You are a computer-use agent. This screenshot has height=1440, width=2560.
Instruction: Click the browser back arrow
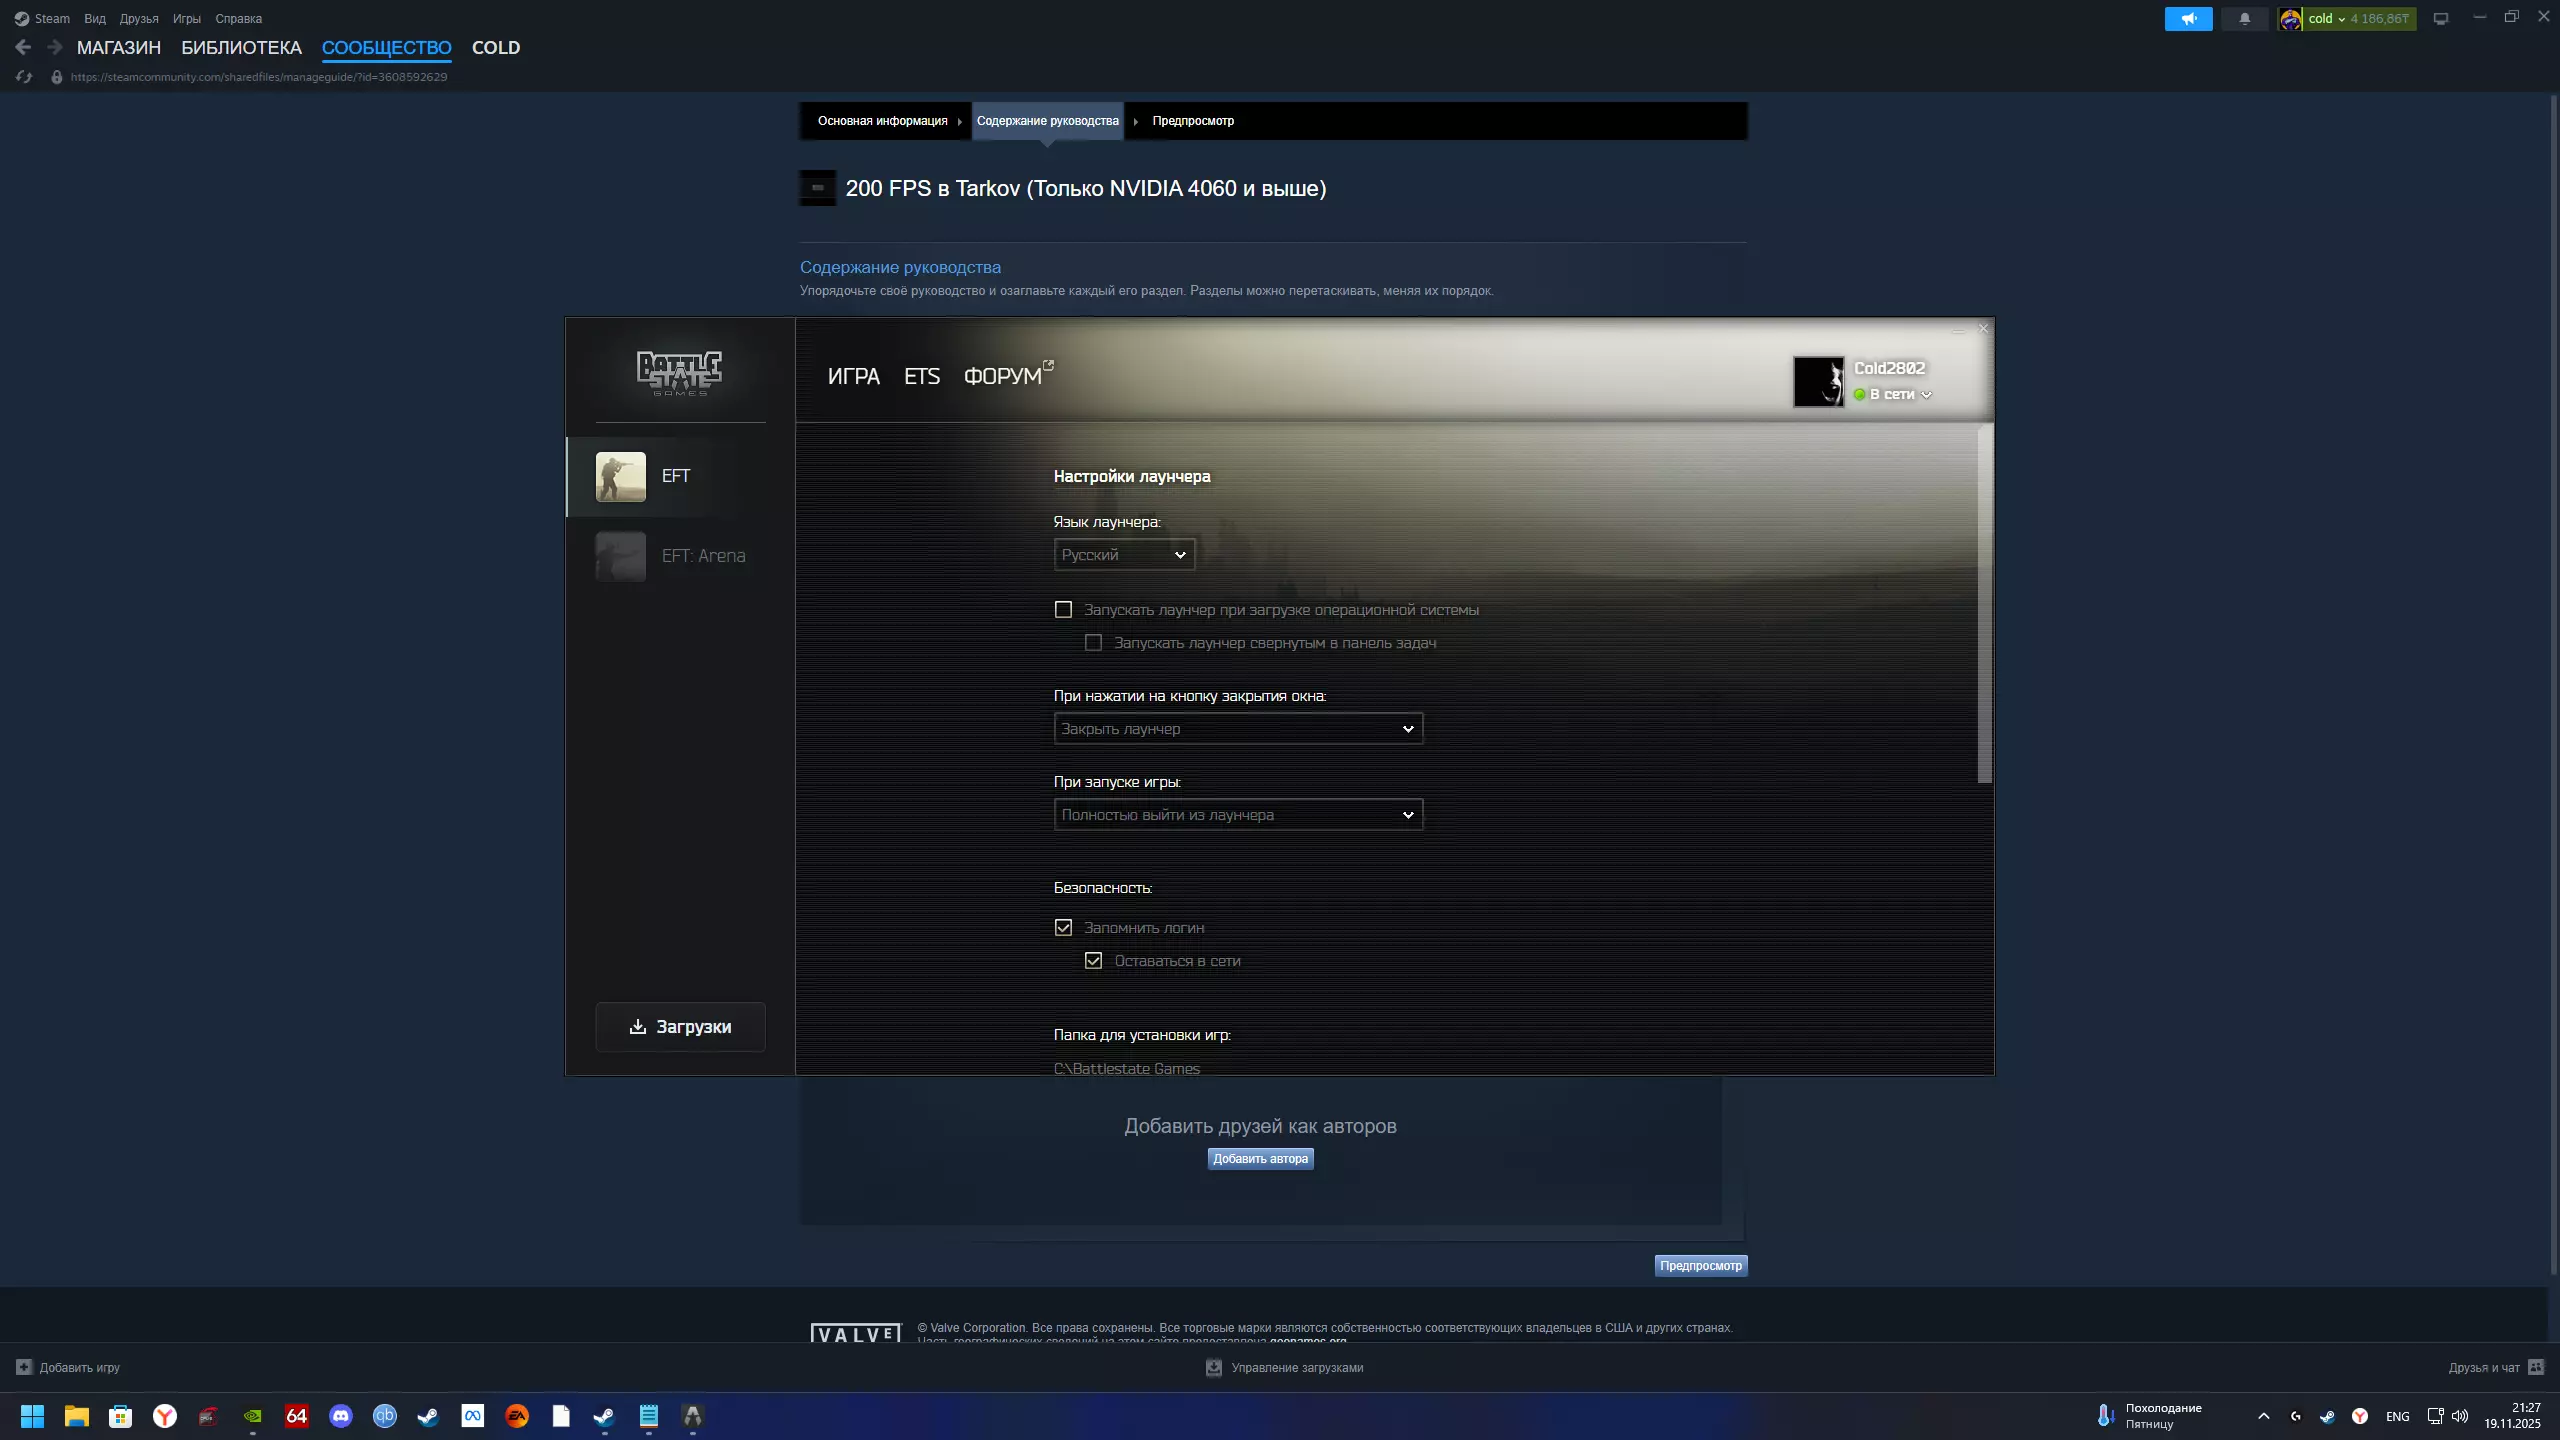(x=23, y=47)
